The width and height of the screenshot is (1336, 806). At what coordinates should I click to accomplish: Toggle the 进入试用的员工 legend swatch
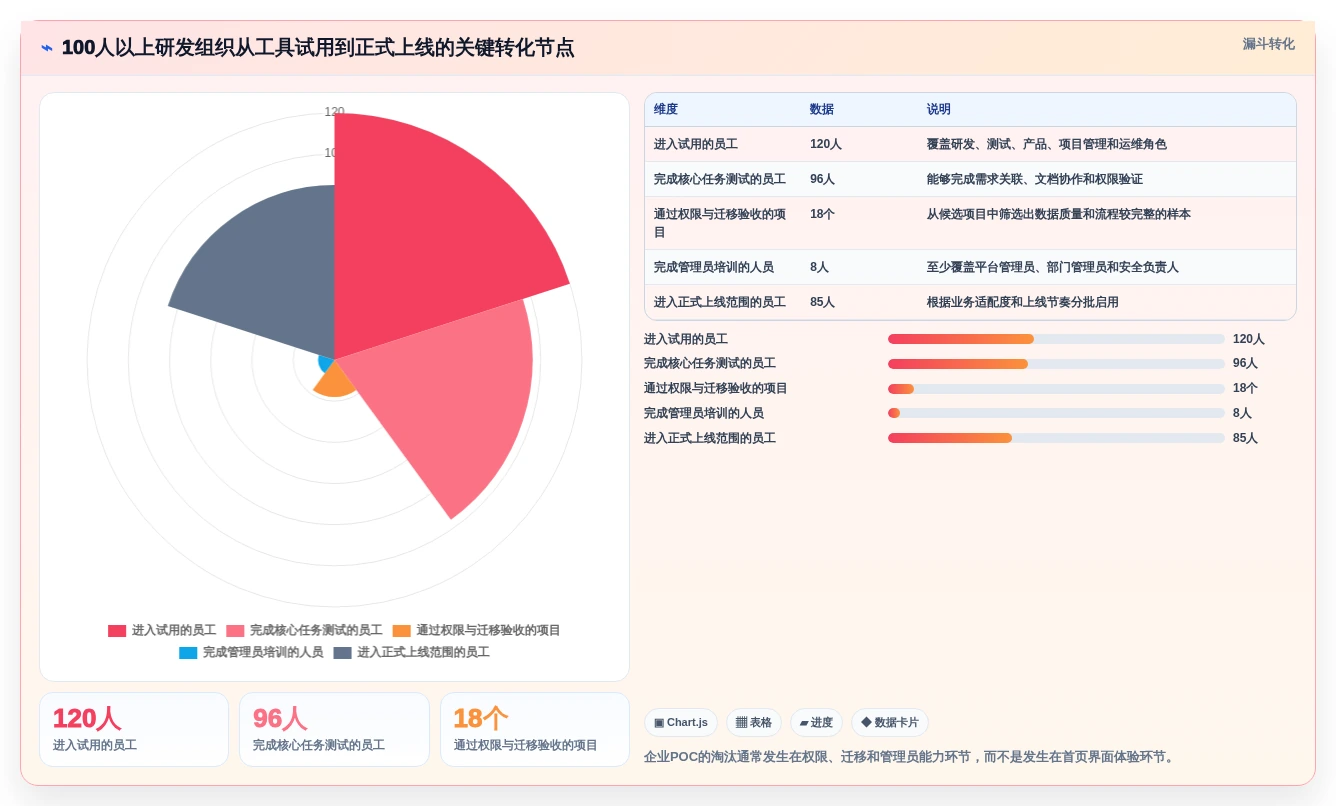tap(117, 631)
